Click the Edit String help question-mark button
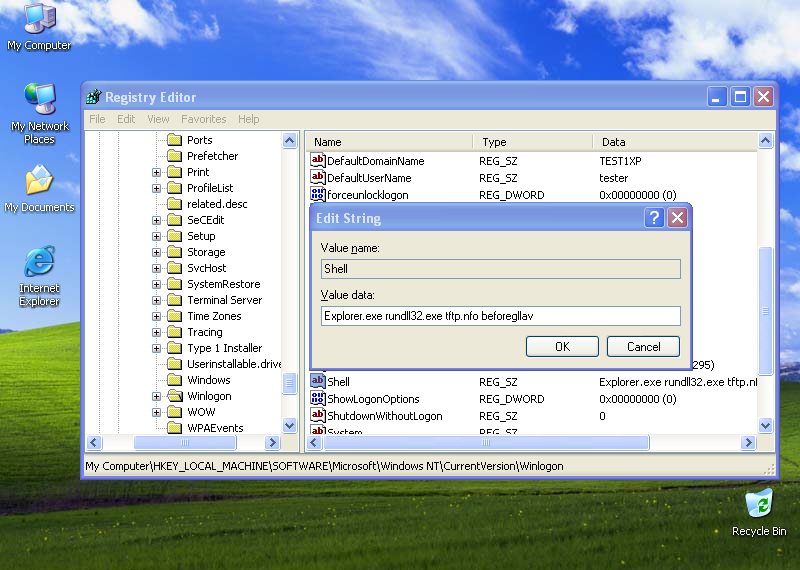 [654, 218]
